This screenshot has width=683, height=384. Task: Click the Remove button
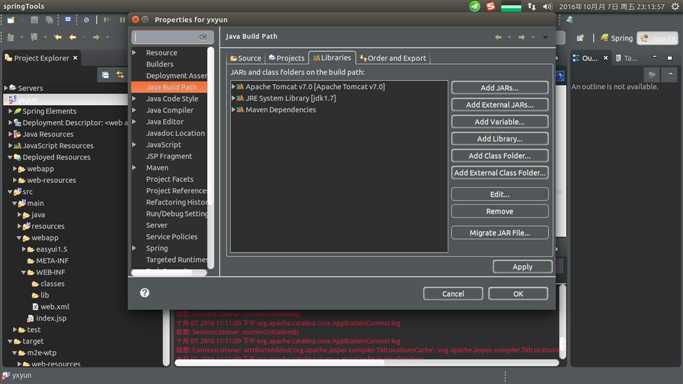(500, 211)
